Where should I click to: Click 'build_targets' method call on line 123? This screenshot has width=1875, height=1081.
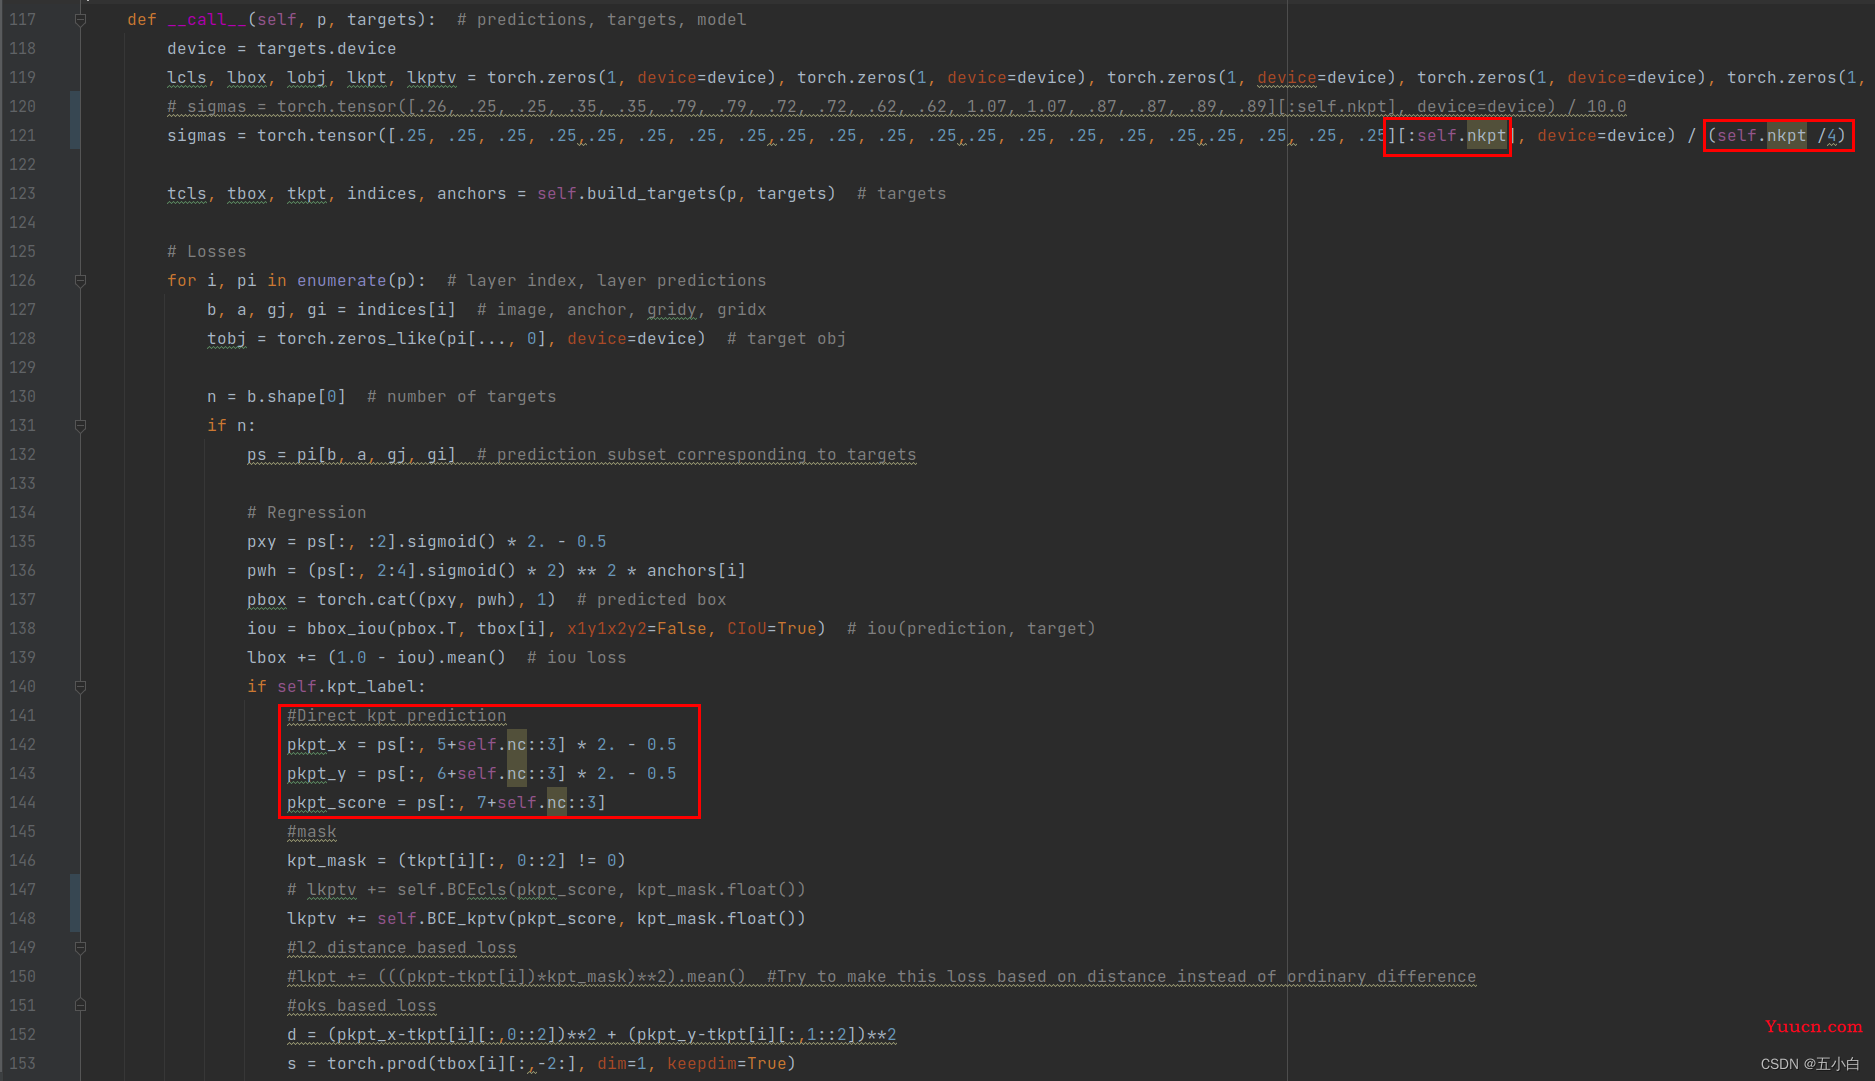click(x=652, y=194)
